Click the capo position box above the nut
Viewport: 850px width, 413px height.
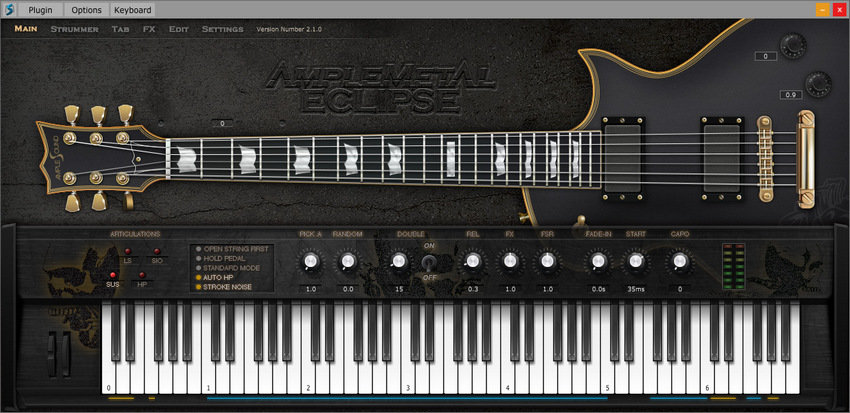(222, 124)
